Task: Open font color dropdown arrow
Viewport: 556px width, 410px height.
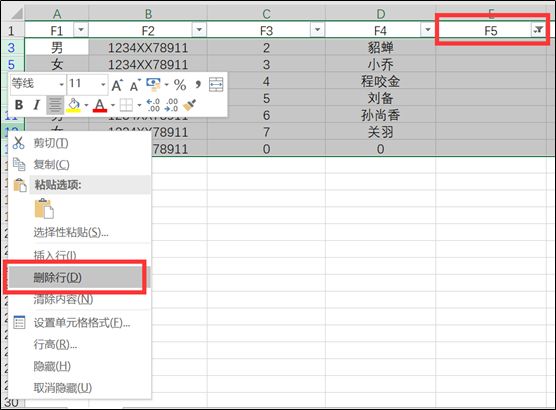Action: 113,105
